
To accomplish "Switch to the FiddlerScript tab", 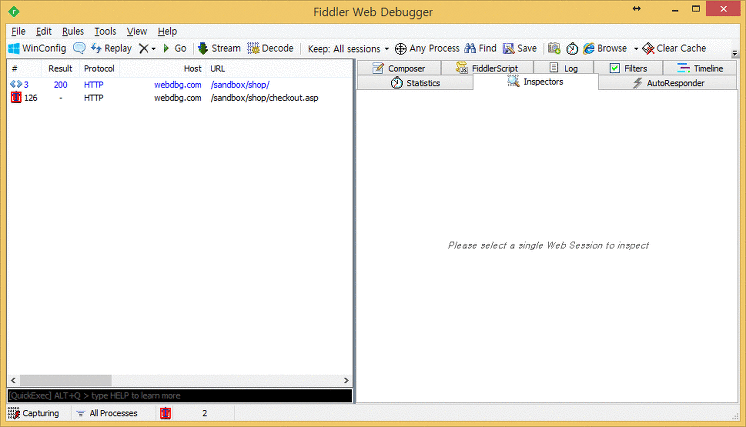I will tap(487, 68).
